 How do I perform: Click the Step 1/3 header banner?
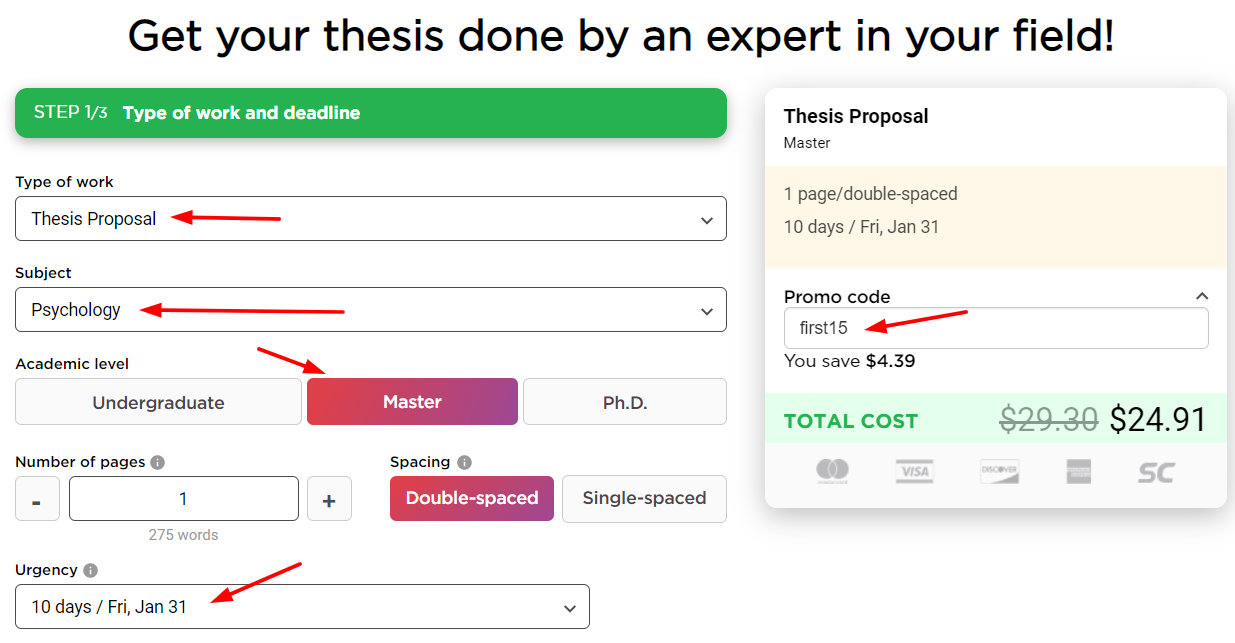point(371,113)
